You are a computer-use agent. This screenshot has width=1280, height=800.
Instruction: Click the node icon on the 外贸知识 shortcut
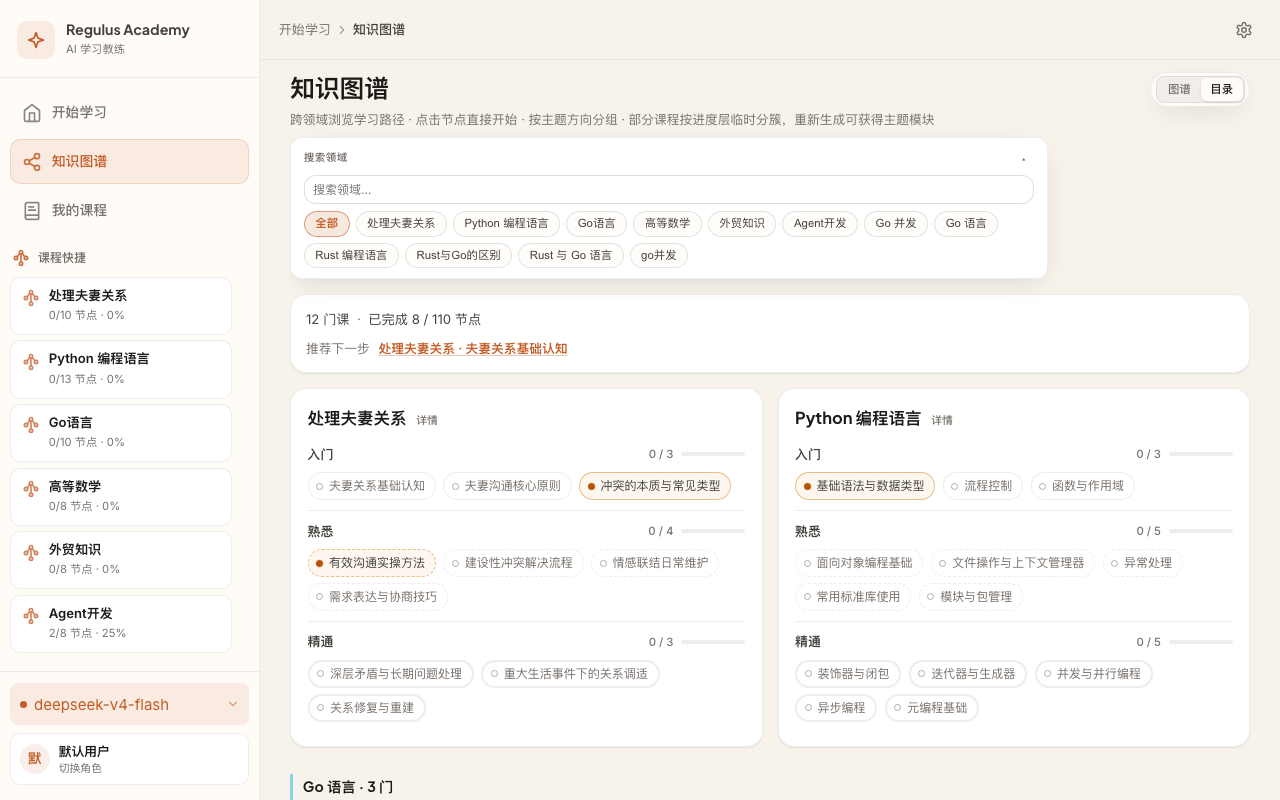31,551
